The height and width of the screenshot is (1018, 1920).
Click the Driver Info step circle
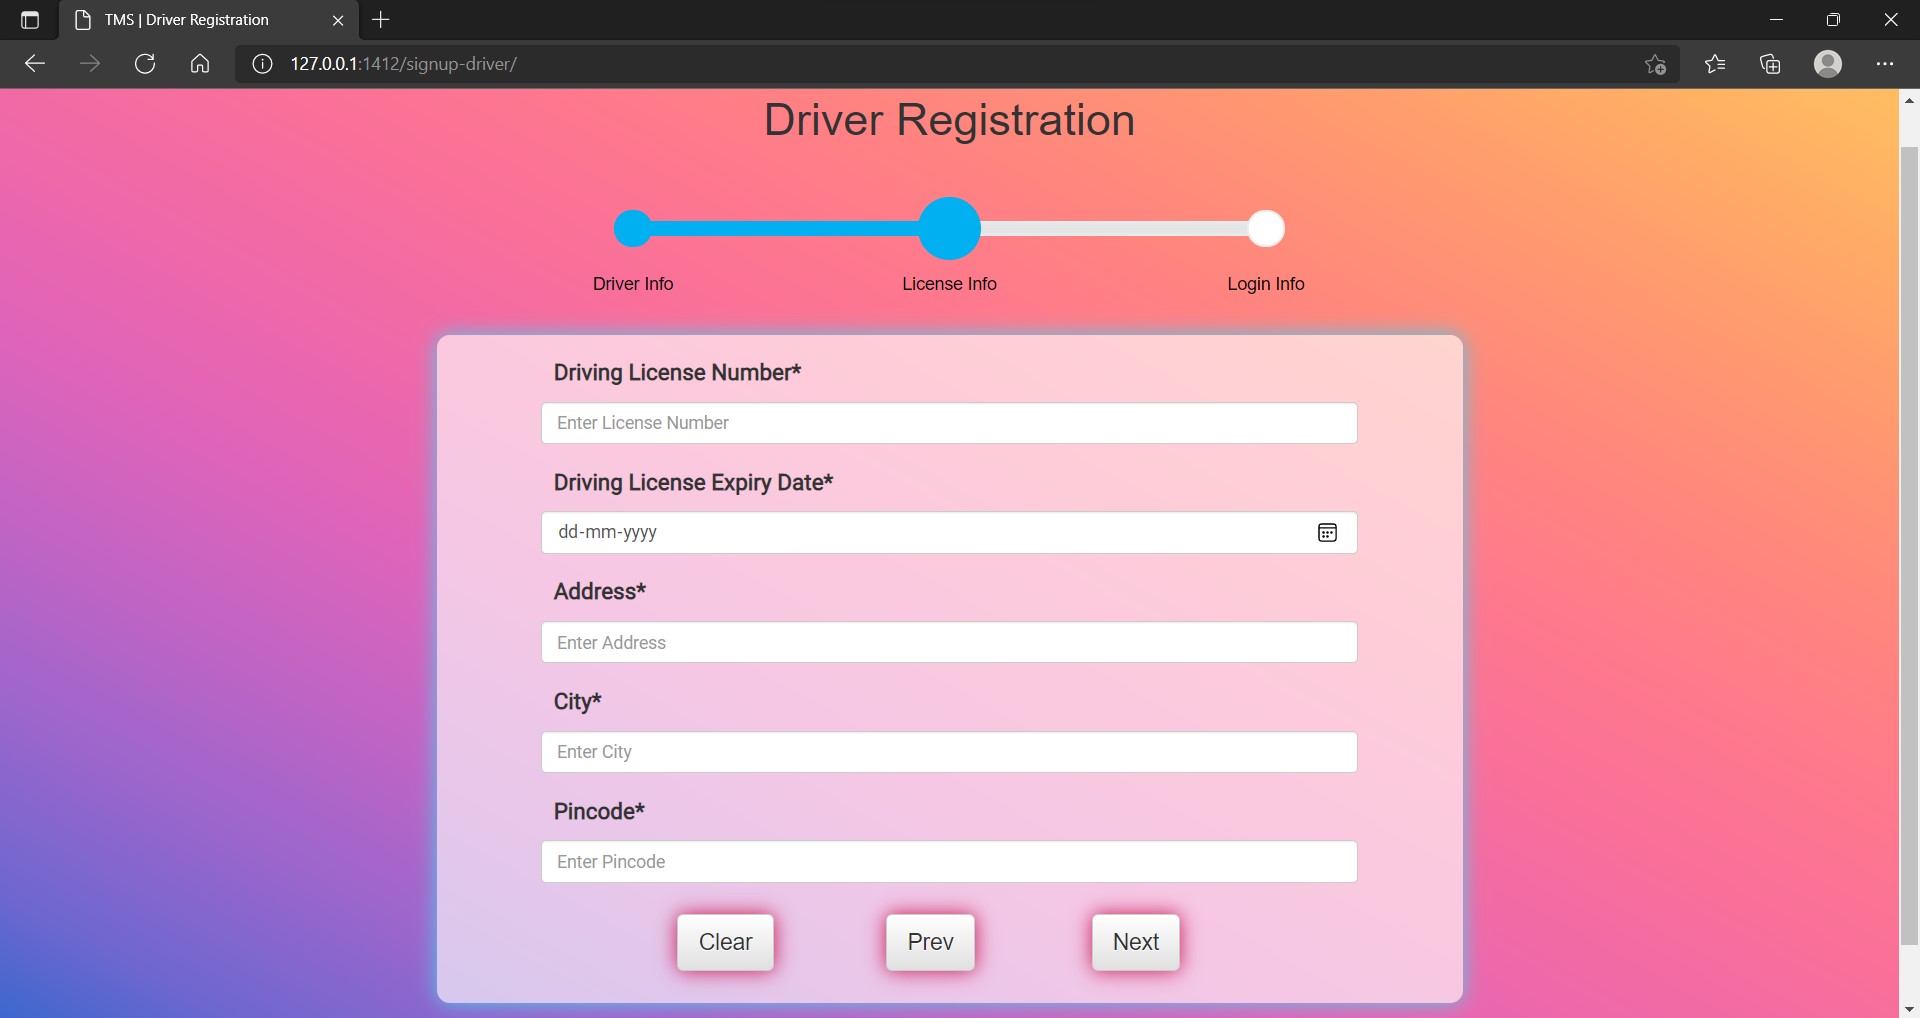(633, 228)
